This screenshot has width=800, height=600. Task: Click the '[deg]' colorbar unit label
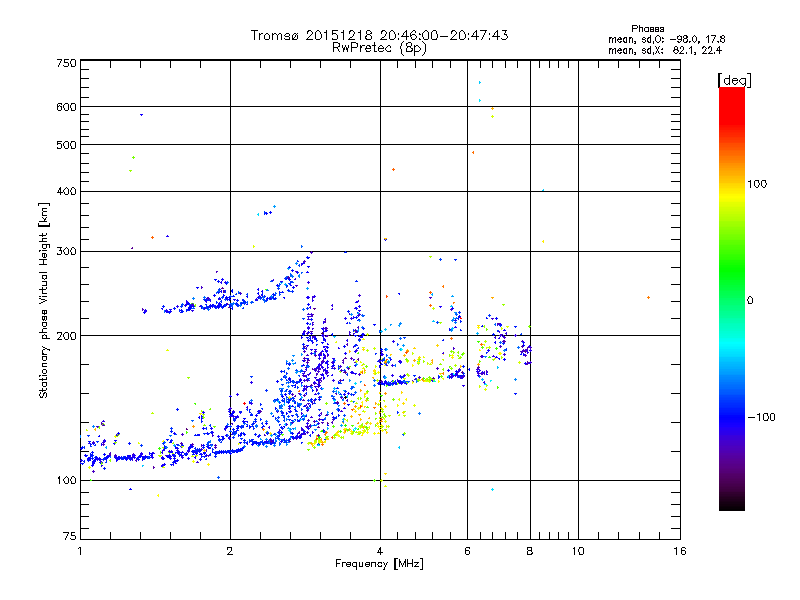(x=734, y=81)
